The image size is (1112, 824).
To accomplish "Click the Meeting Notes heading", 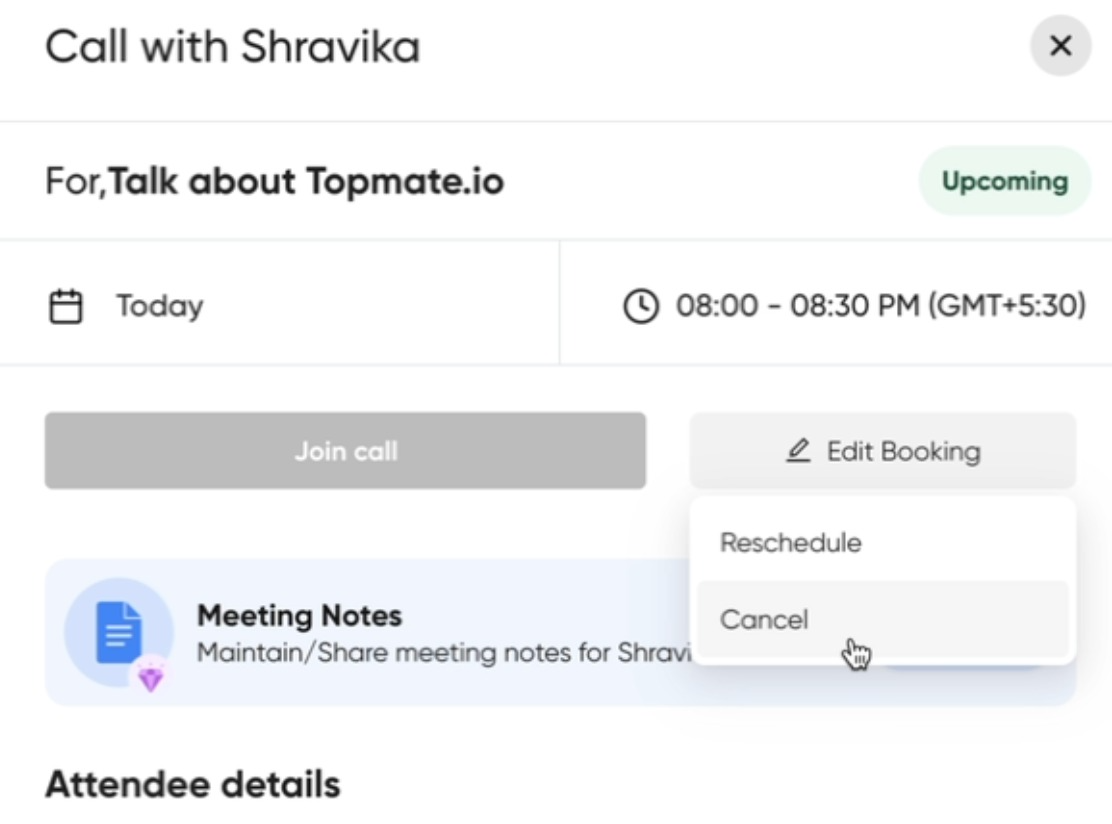I will [299, 616].
